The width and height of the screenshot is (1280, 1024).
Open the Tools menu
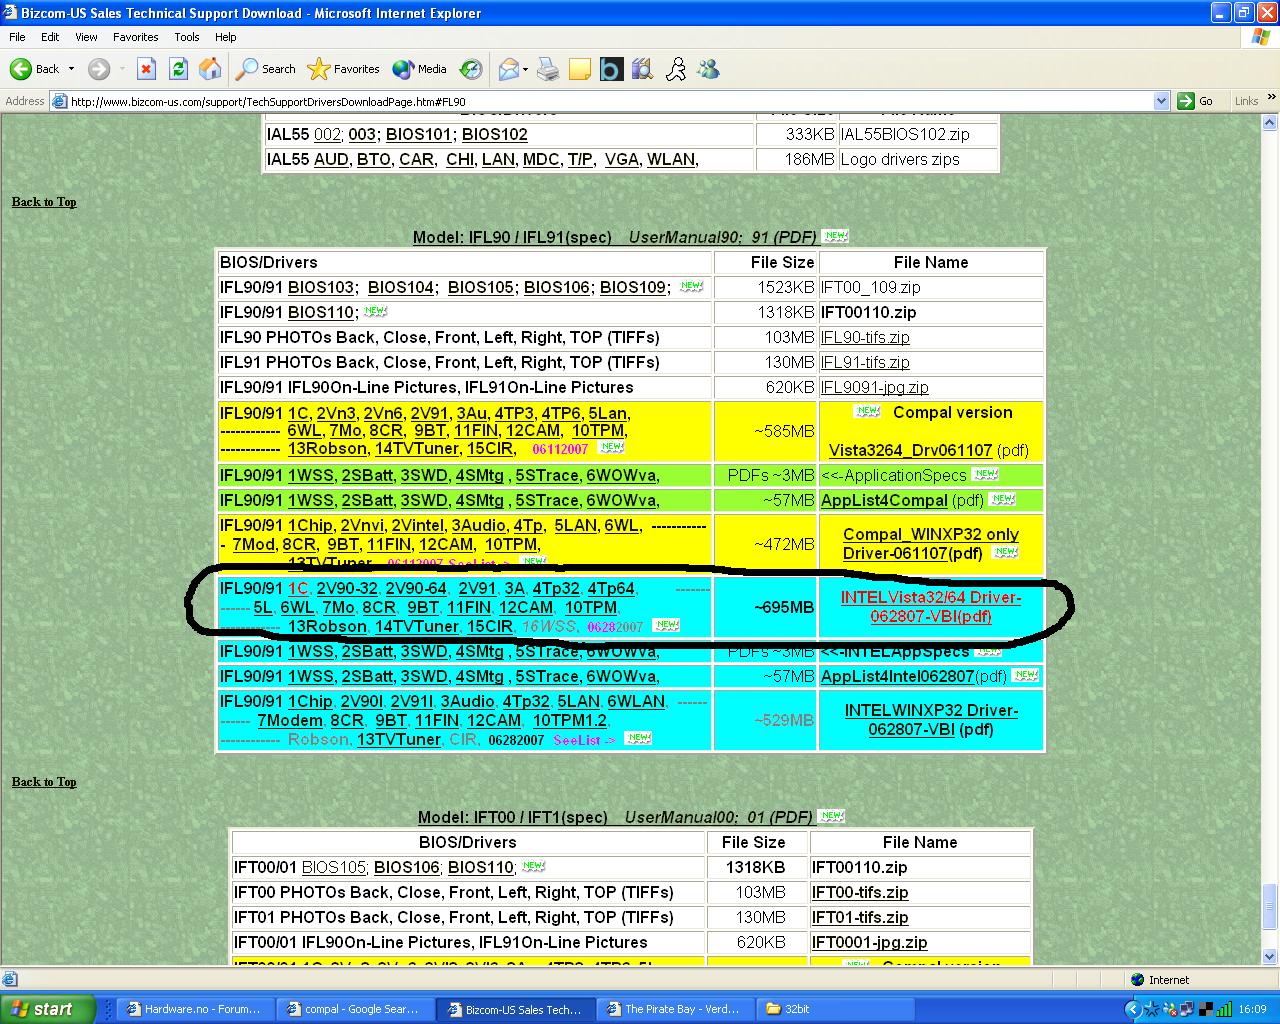coord(187,37)
